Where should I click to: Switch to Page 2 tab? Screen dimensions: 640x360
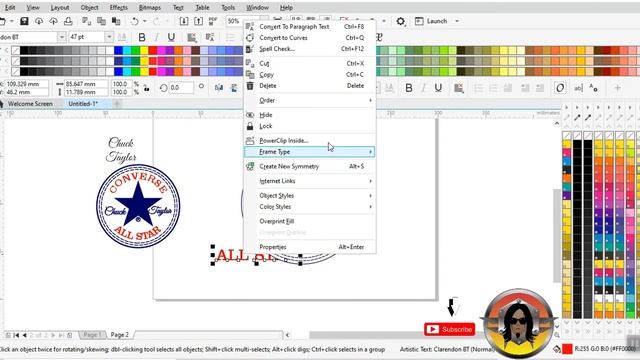(120, 335)
